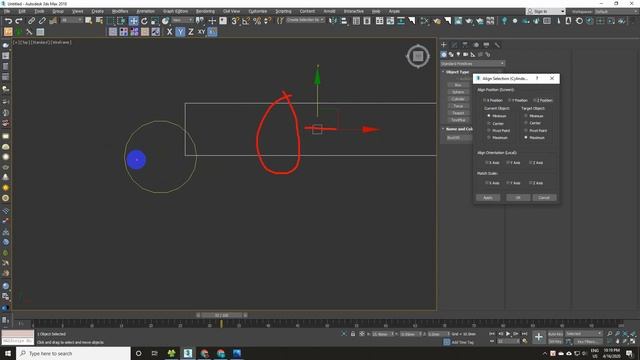Open the selection filter dropdown
Image resolution: width=640 pixels, height=360 pixels.
point(71,20)
